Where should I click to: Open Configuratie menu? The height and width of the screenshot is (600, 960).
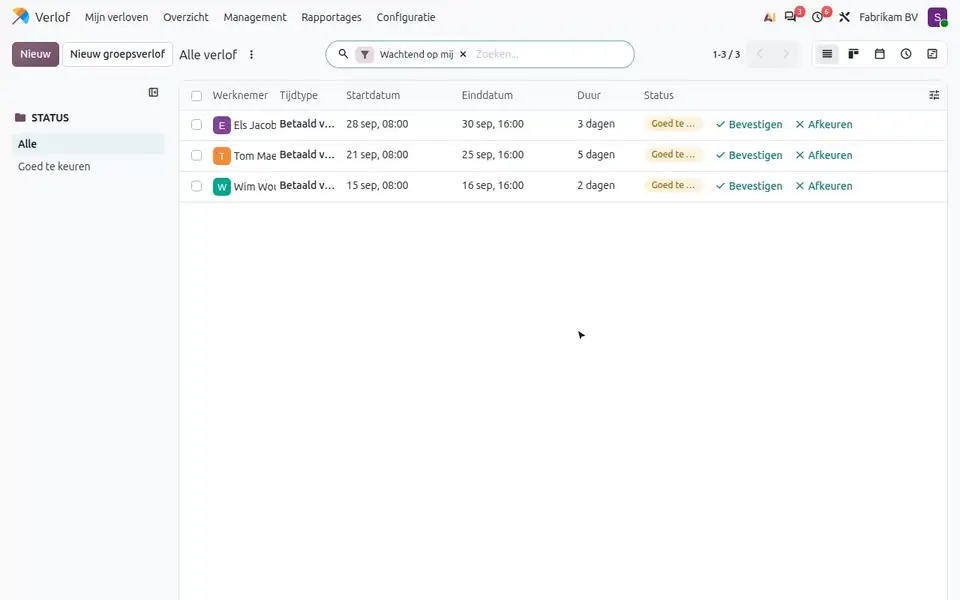(406, 17)
